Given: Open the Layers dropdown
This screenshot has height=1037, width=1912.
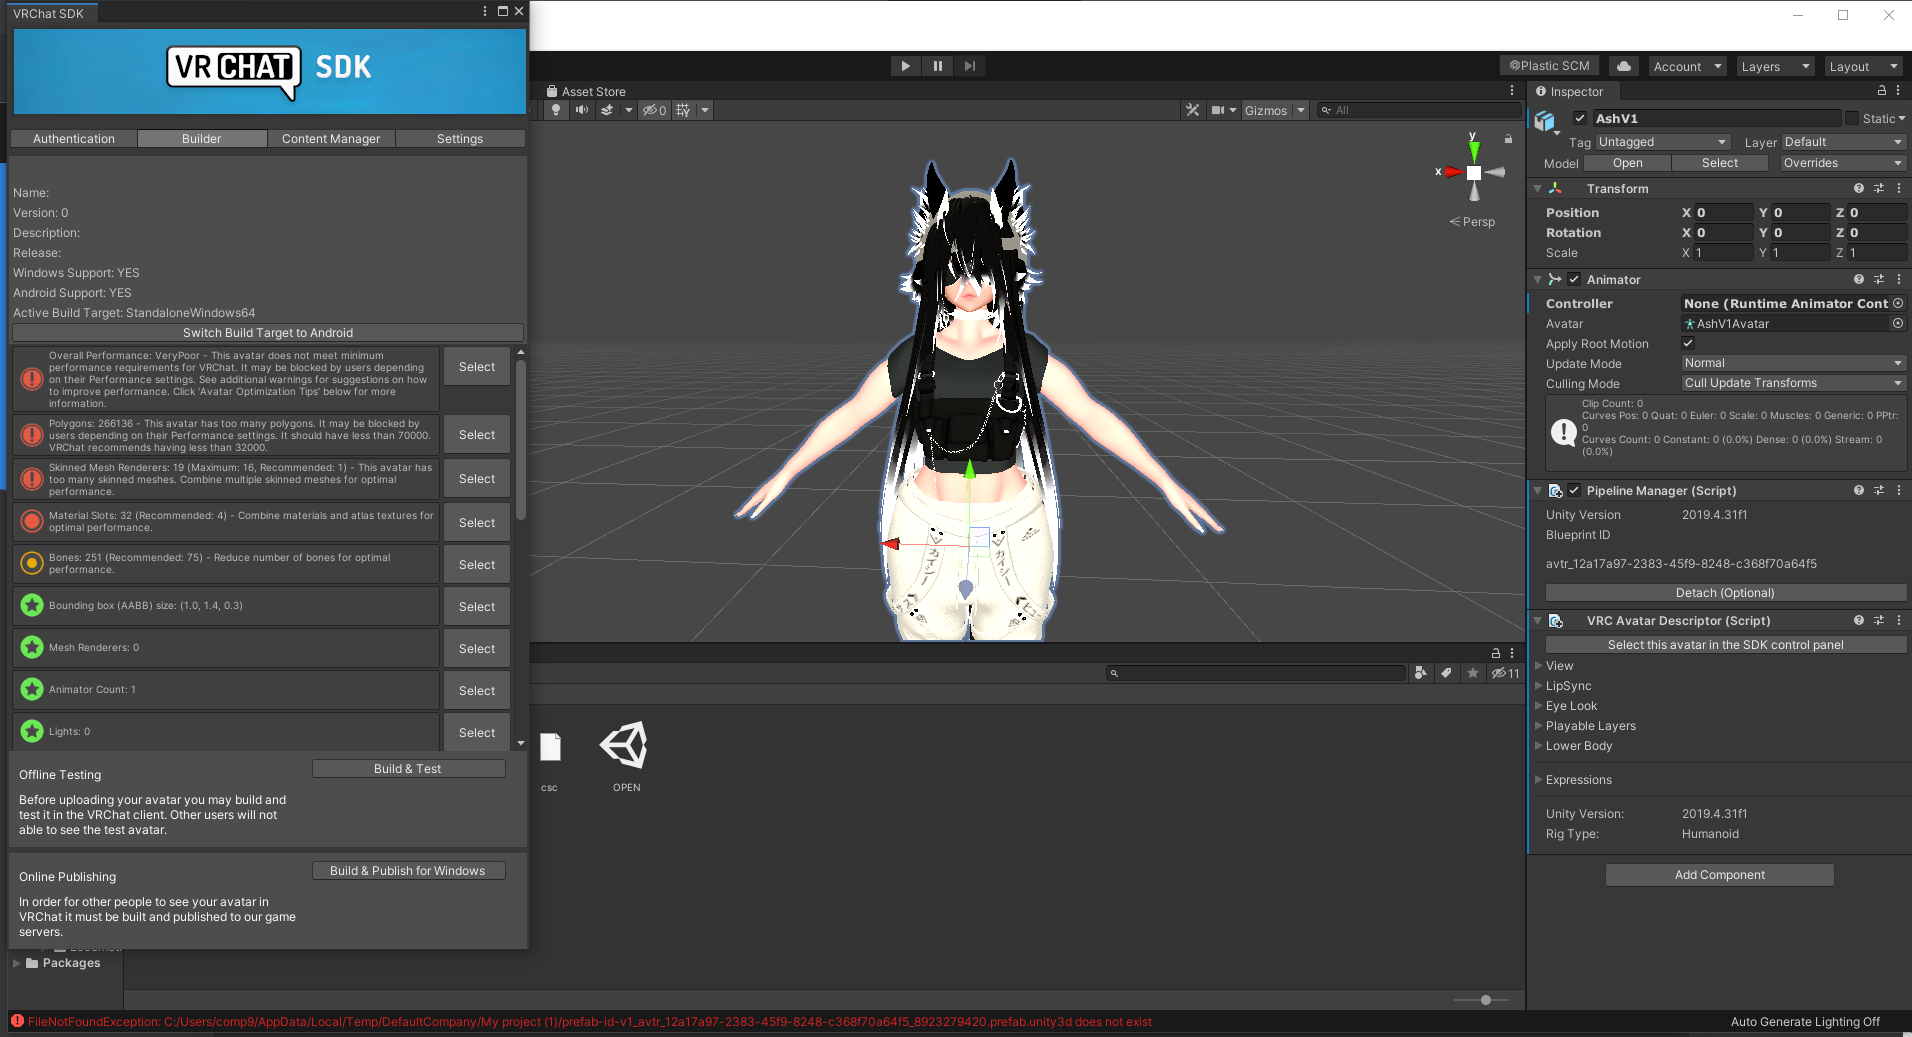Looking at the screenshot, I should tap(1775, 66).
